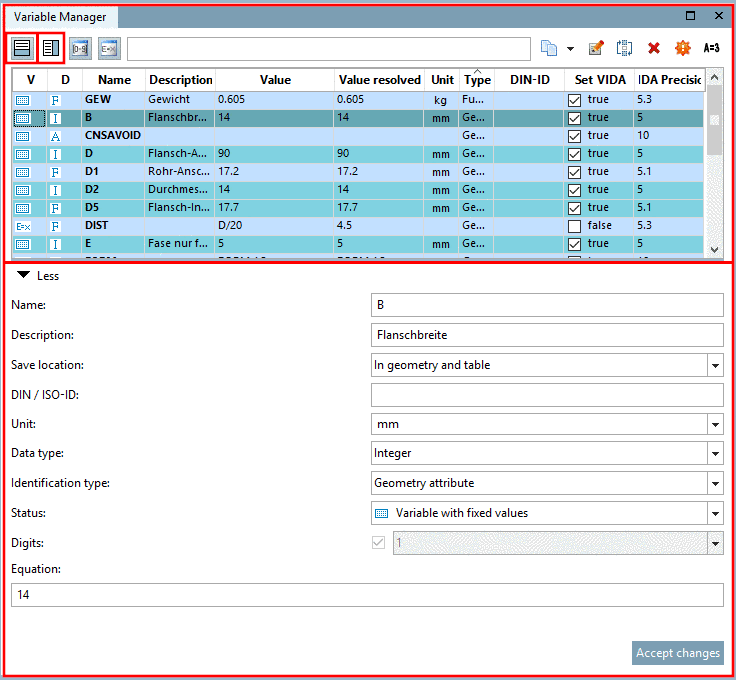Expand the Status dropdown

pos(715,514)
